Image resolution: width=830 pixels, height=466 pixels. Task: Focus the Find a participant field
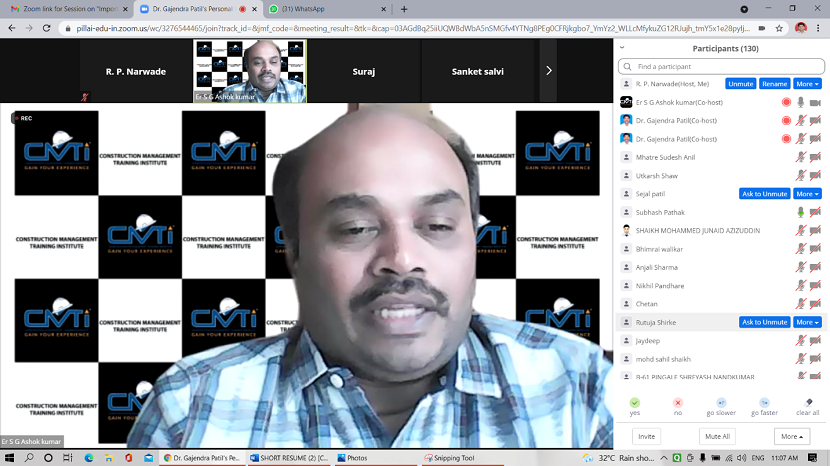point(721,67)
